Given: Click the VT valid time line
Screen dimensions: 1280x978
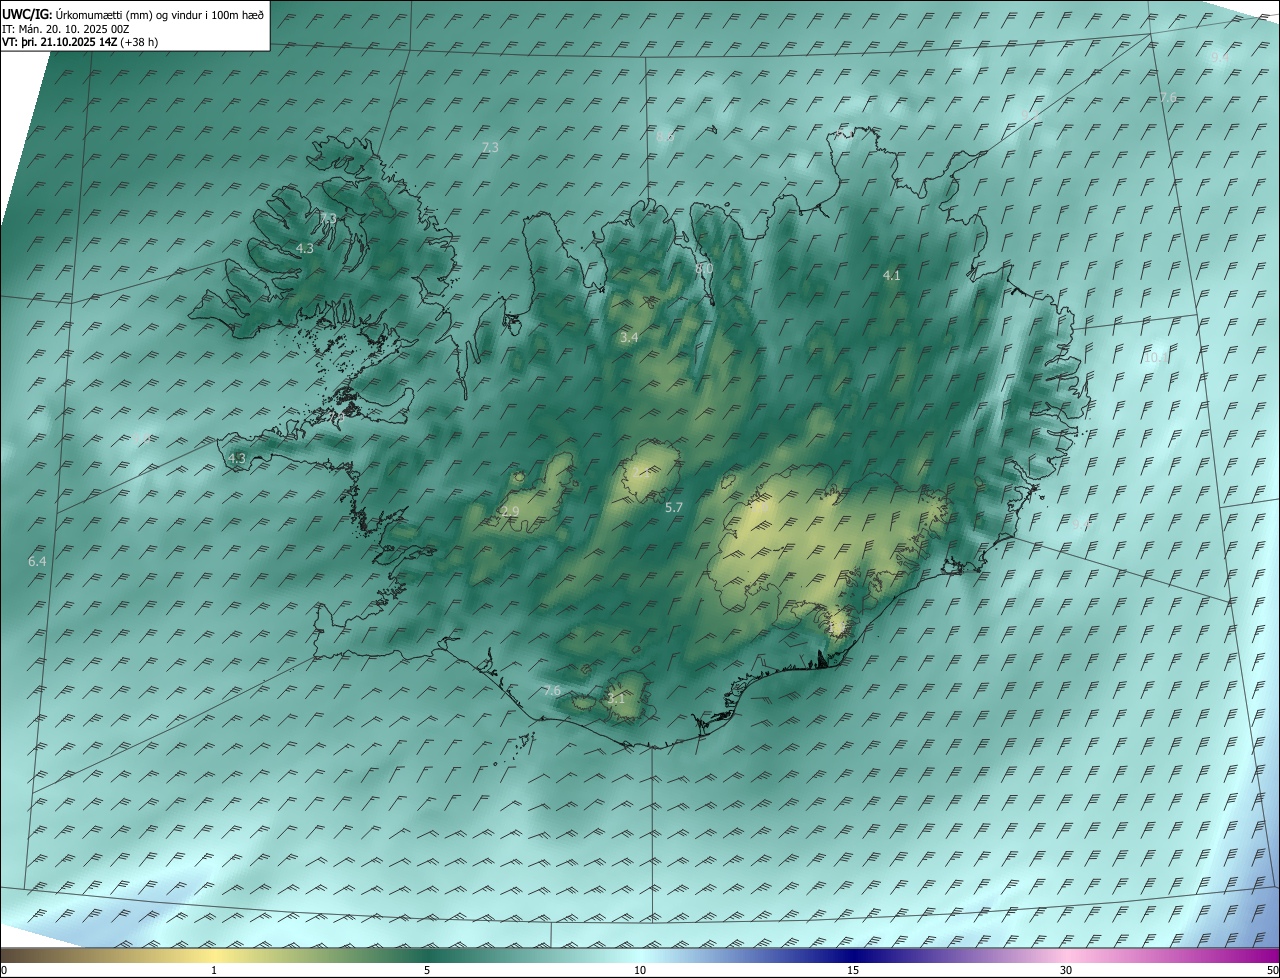Looking at the screenshot, I should point(80,42).
